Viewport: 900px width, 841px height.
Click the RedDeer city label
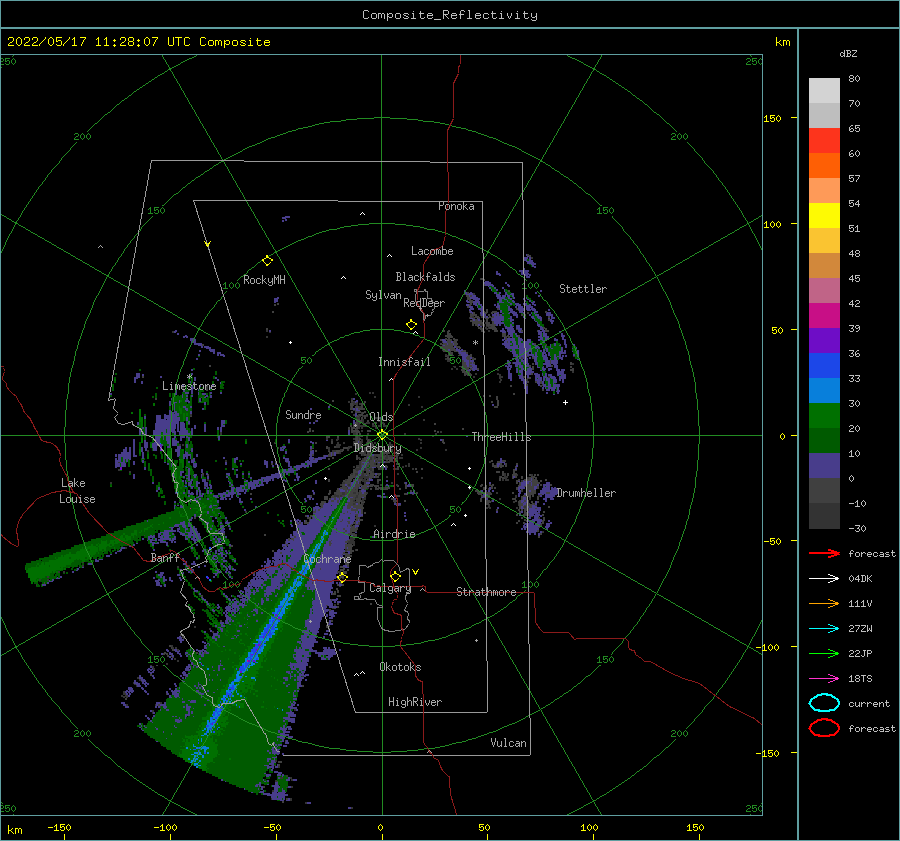click(x=424, y=303)
